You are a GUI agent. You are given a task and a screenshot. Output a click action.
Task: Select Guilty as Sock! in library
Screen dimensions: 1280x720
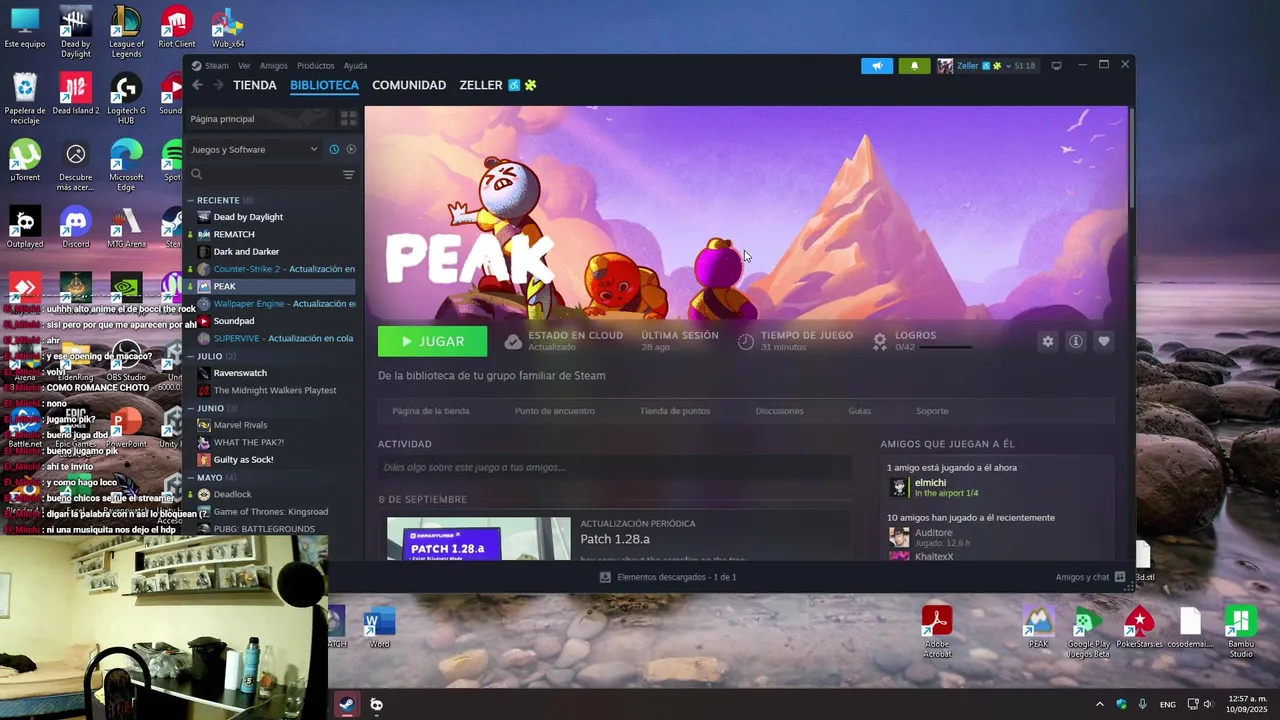tap(243, 460)
